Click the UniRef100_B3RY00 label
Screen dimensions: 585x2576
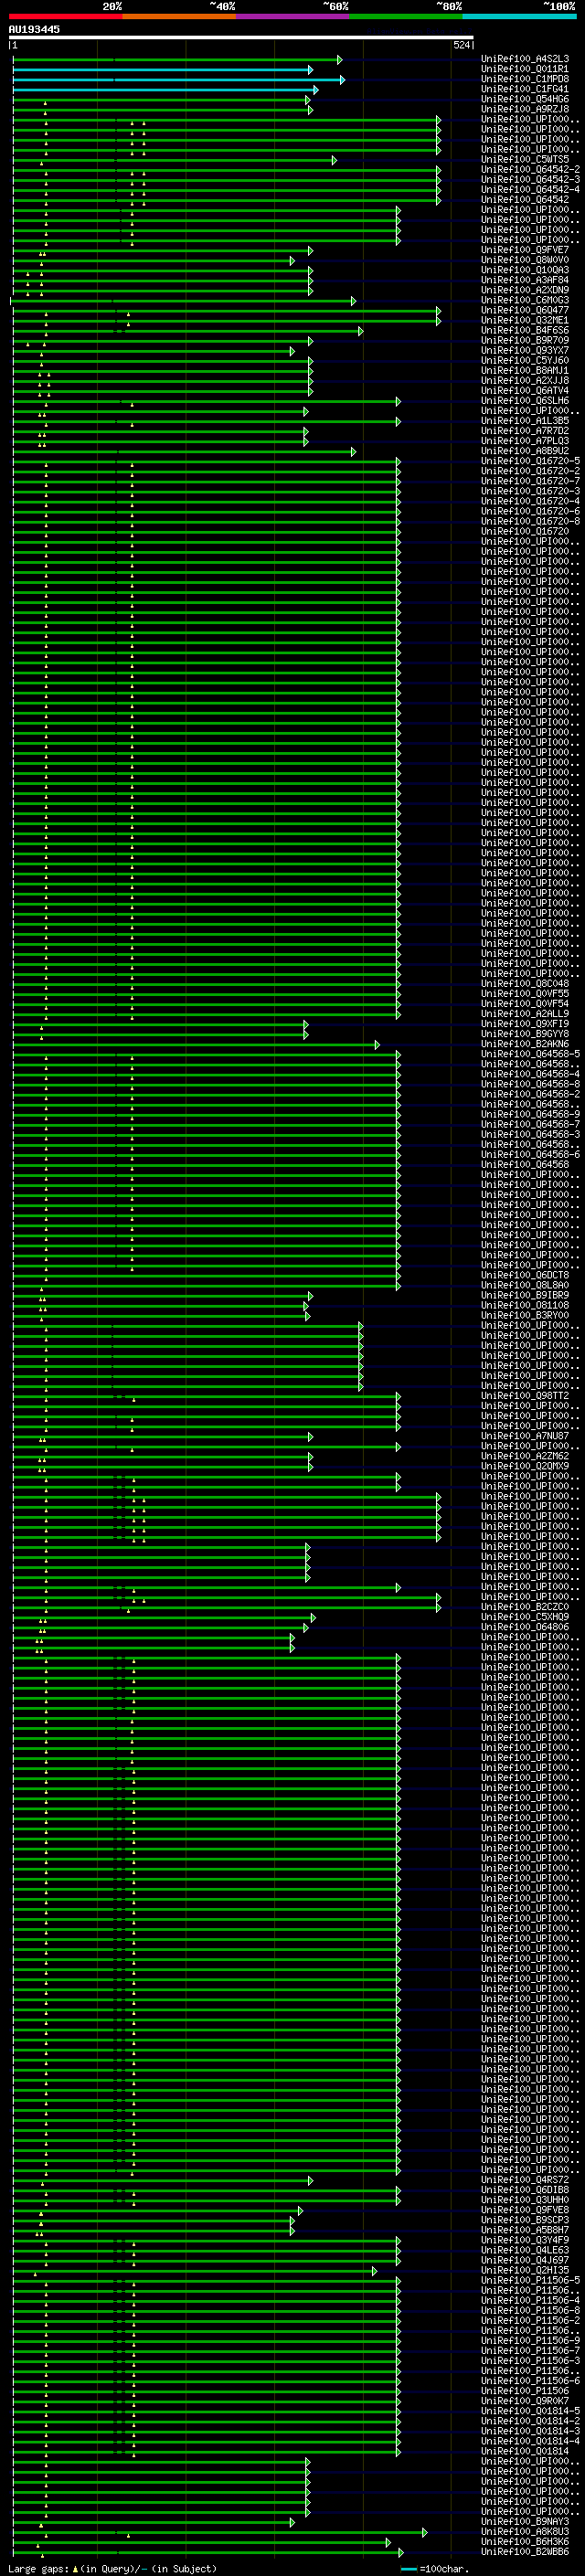[525, 1315]
